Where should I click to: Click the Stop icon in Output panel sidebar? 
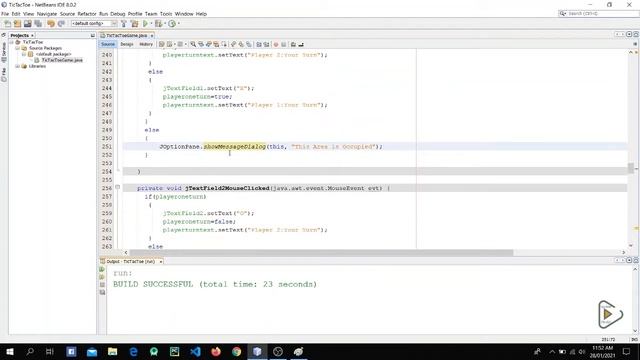pos(102,284)
